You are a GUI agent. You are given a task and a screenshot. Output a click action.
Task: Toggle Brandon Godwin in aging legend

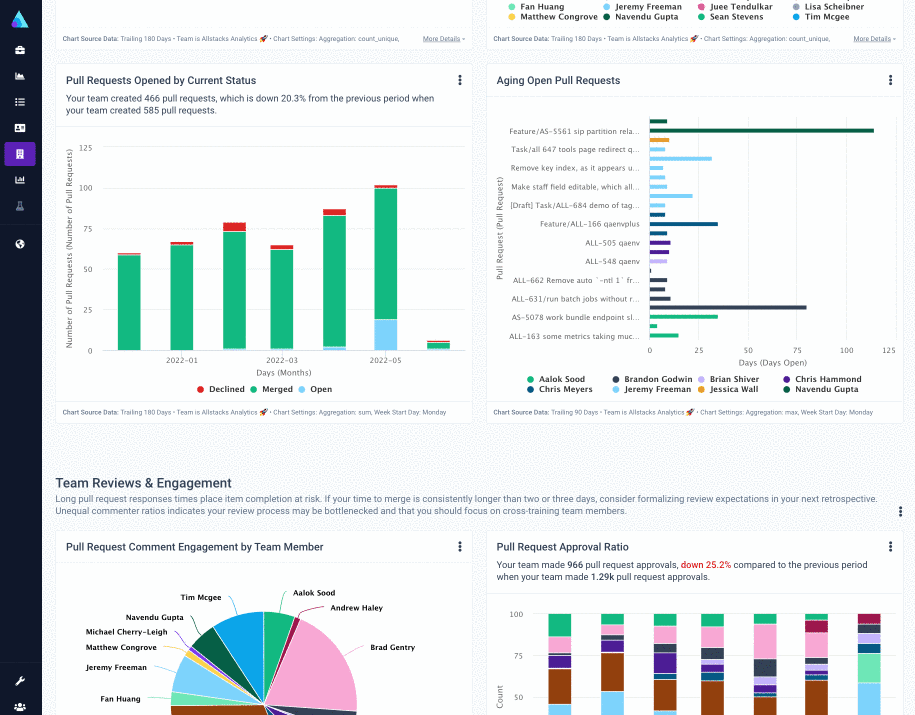[652, 379]
